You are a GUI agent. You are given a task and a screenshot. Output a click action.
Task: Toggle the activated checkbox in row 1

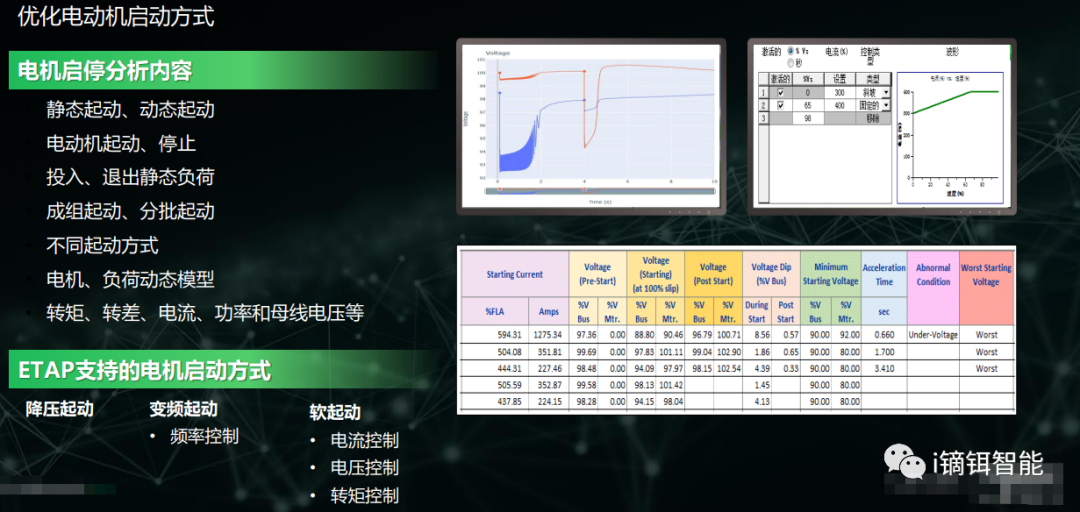click(781, 92)
